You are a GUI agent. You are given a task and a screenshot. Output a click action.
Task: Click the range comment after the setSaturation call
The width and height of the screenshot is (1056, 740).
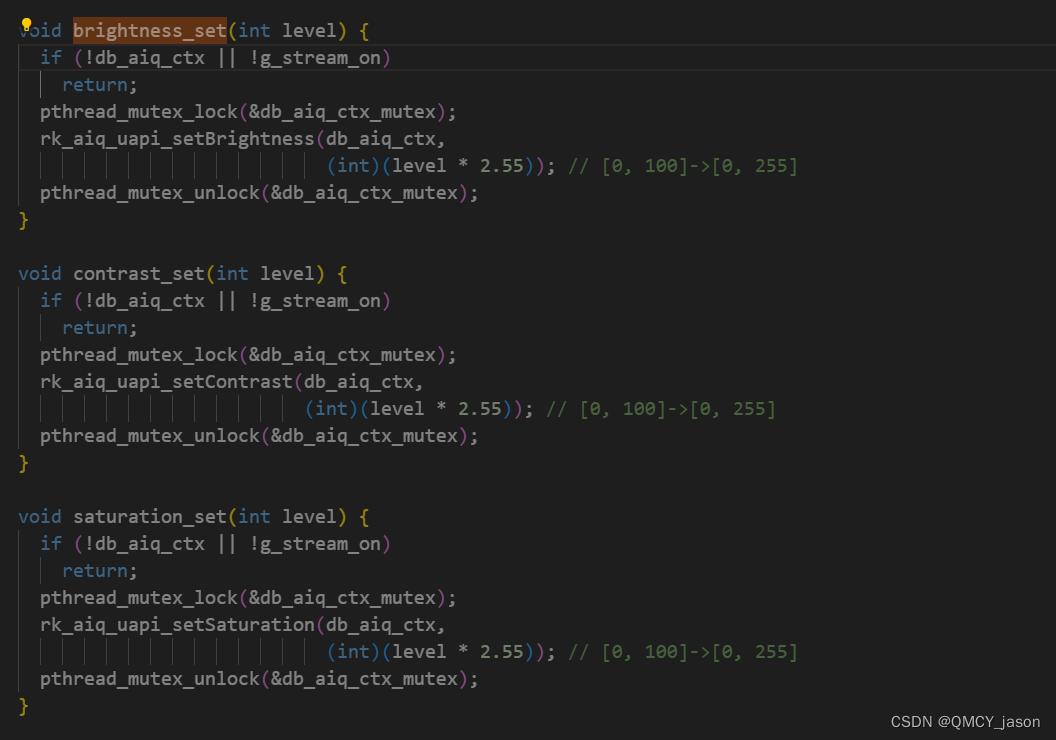[x=683, y=652]
